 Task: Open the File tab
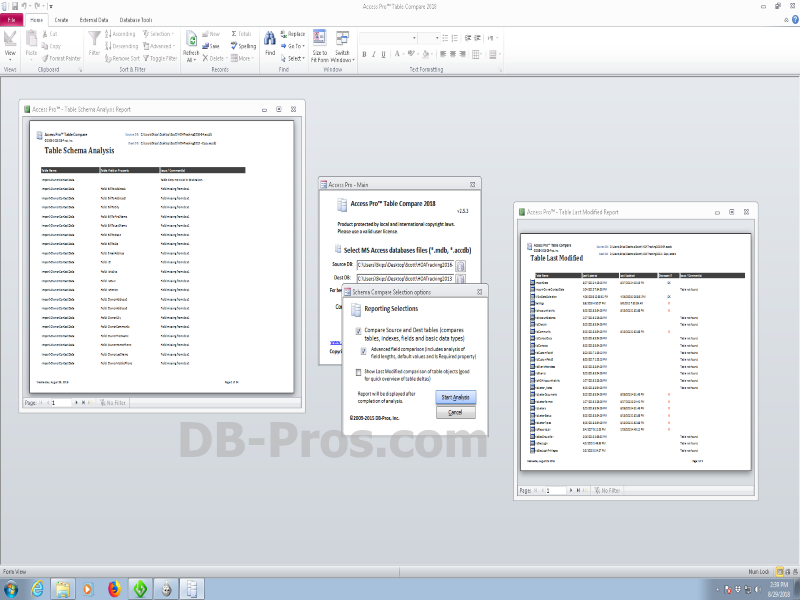point(11,20)
